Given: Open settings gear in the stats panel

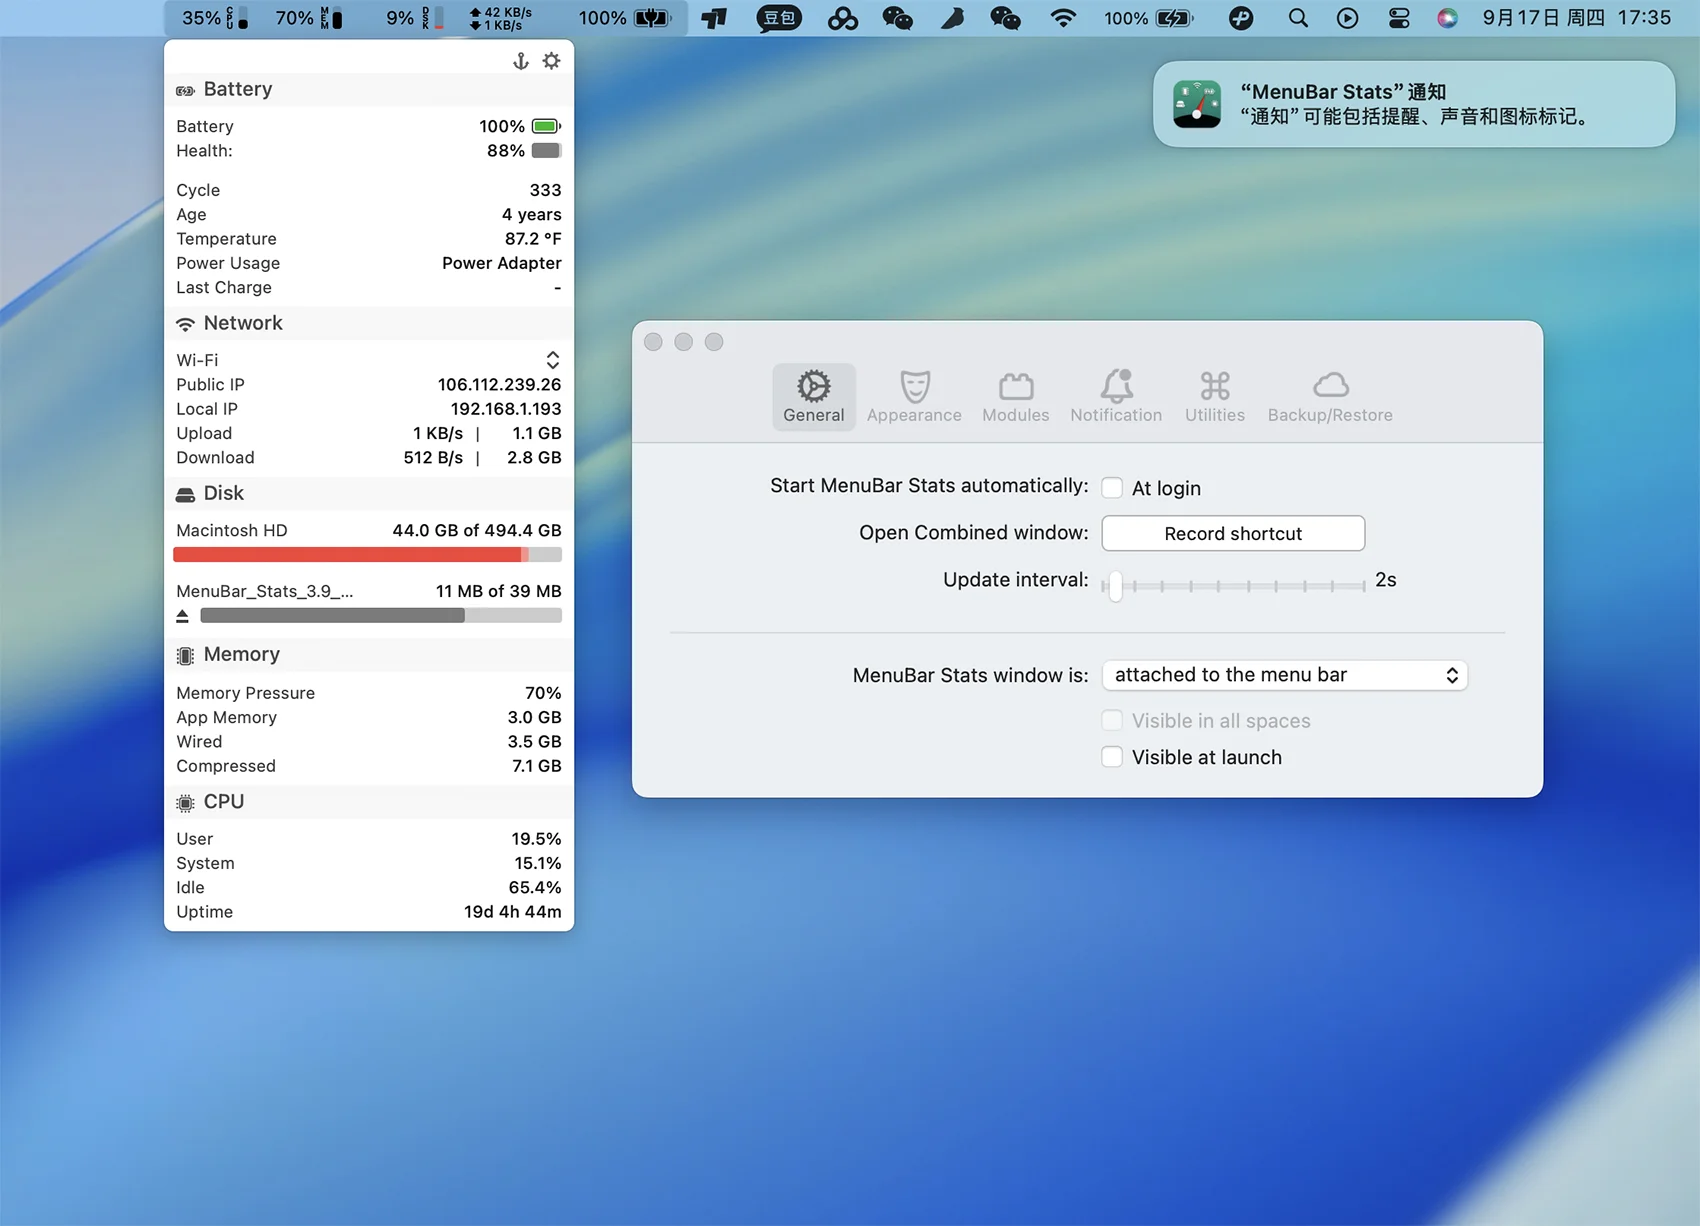Looking at the screenshot, I should [551, 61].
